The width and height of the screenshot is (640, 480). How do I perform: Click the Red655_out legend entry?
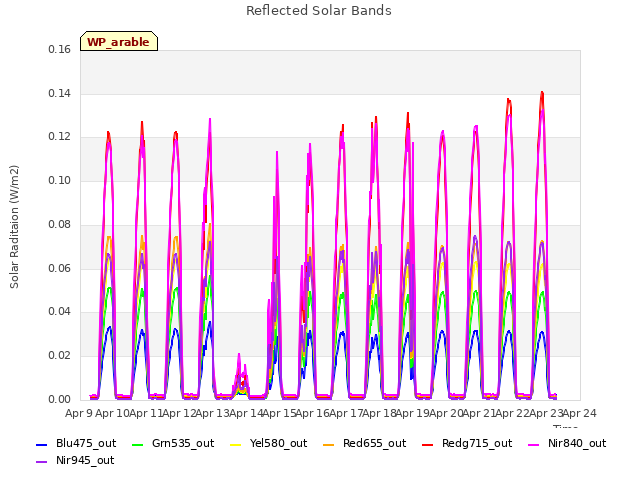click(364, 443)
